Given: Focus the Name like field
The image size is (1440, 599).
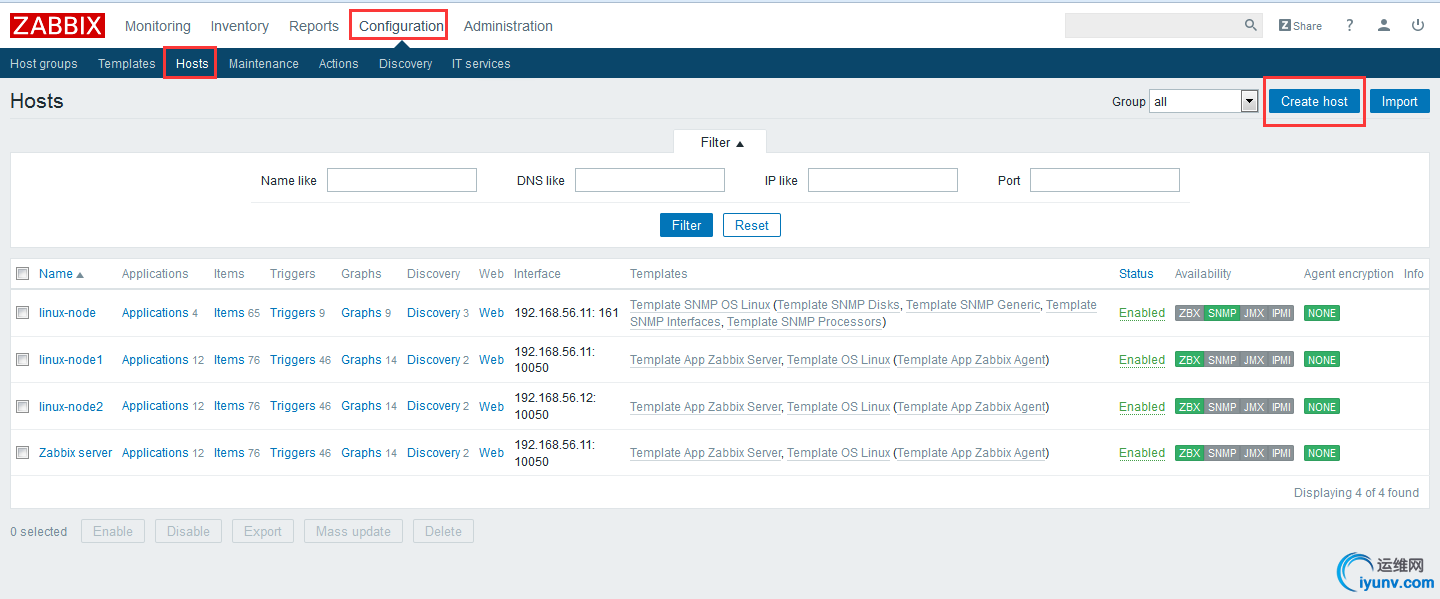Looking at the screenshot, I should point(402,180).
